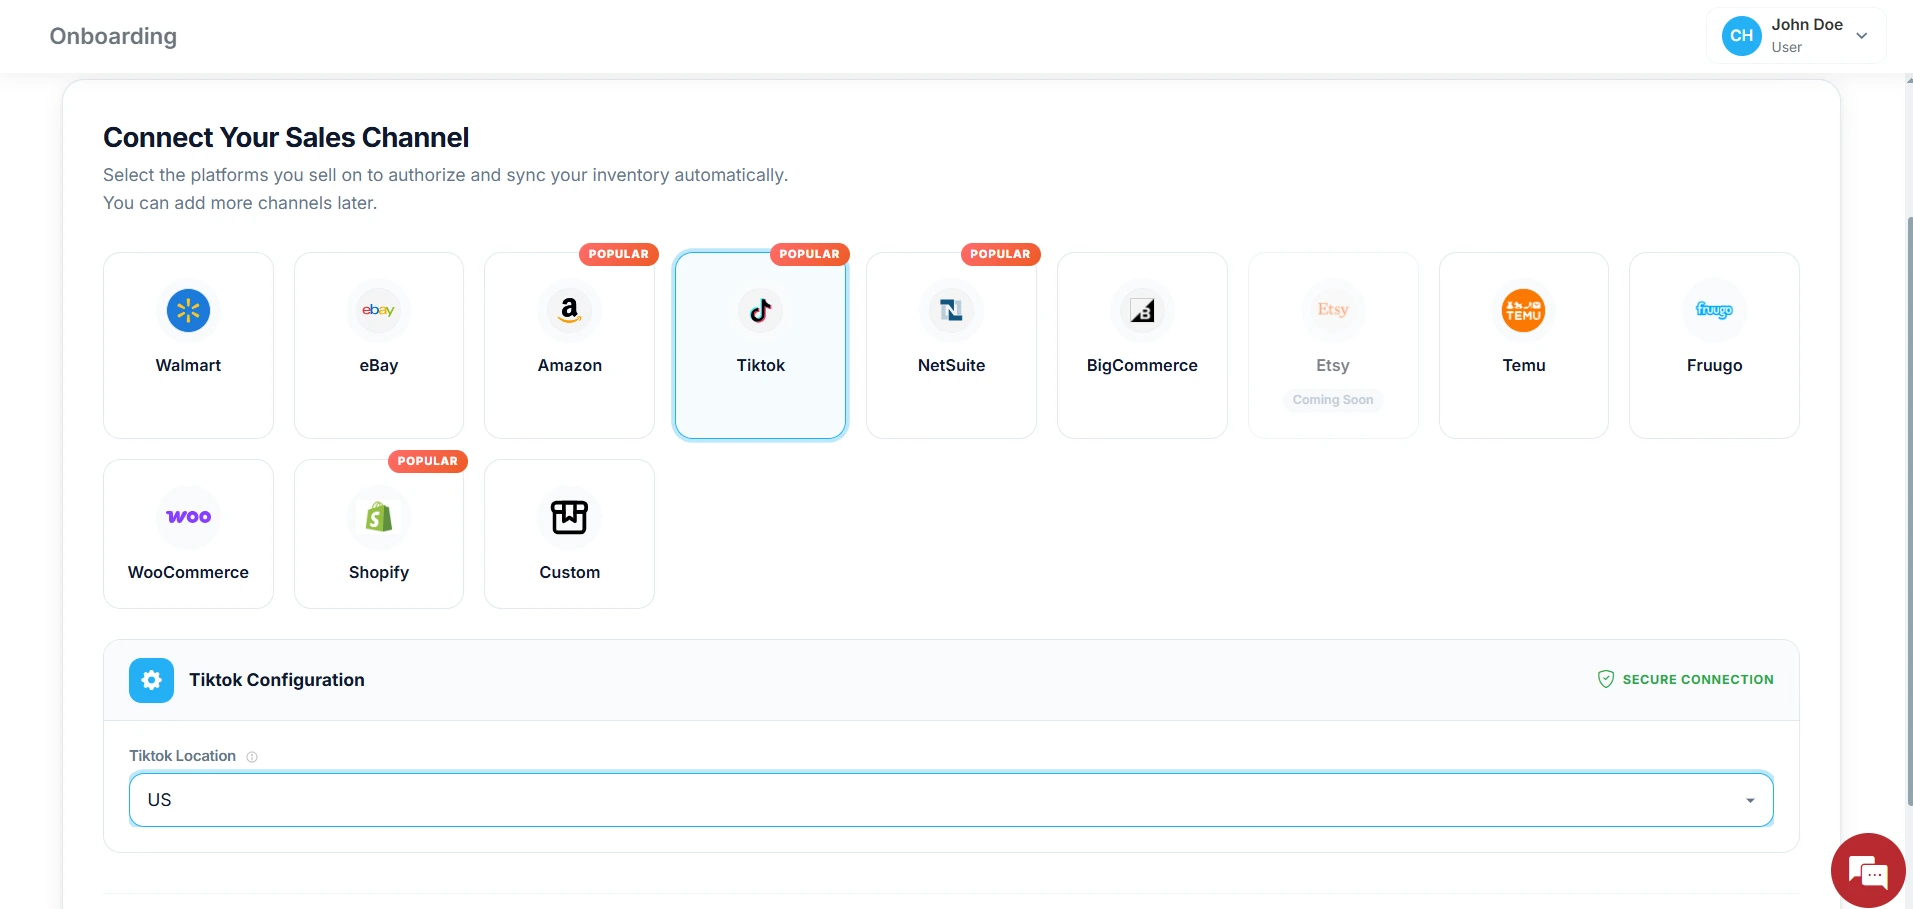
Task: Click the Custom label text
Action: (569, 572)
